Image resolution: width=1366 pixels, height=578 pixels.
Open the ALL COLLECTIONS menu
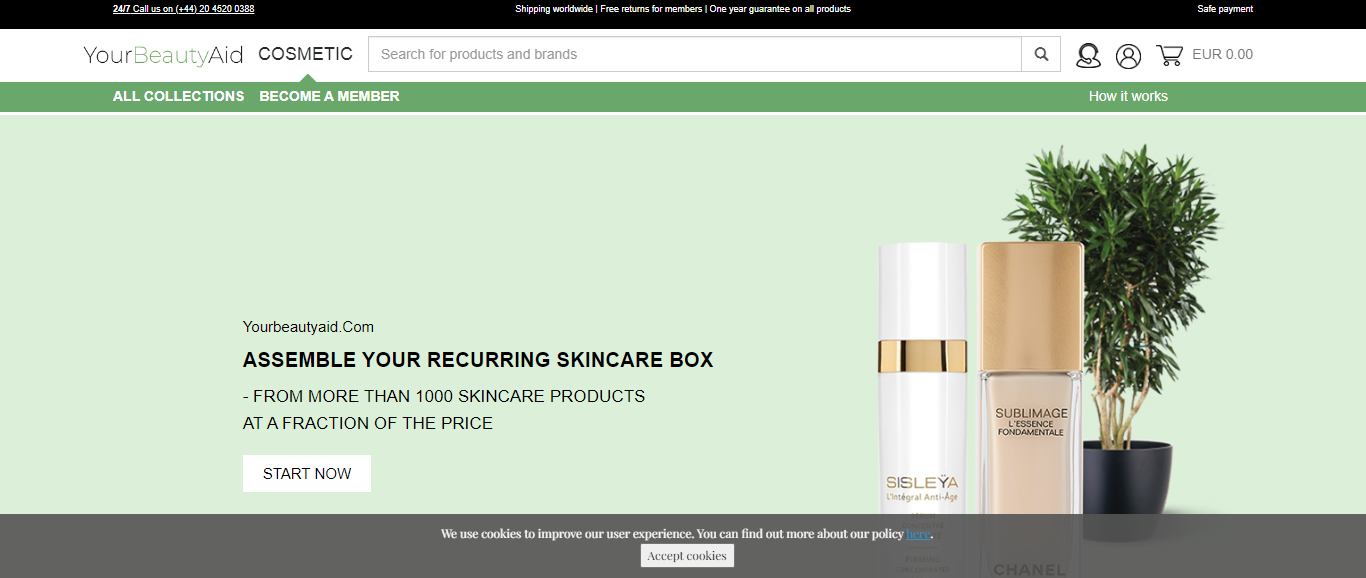(x=178, y=97)
